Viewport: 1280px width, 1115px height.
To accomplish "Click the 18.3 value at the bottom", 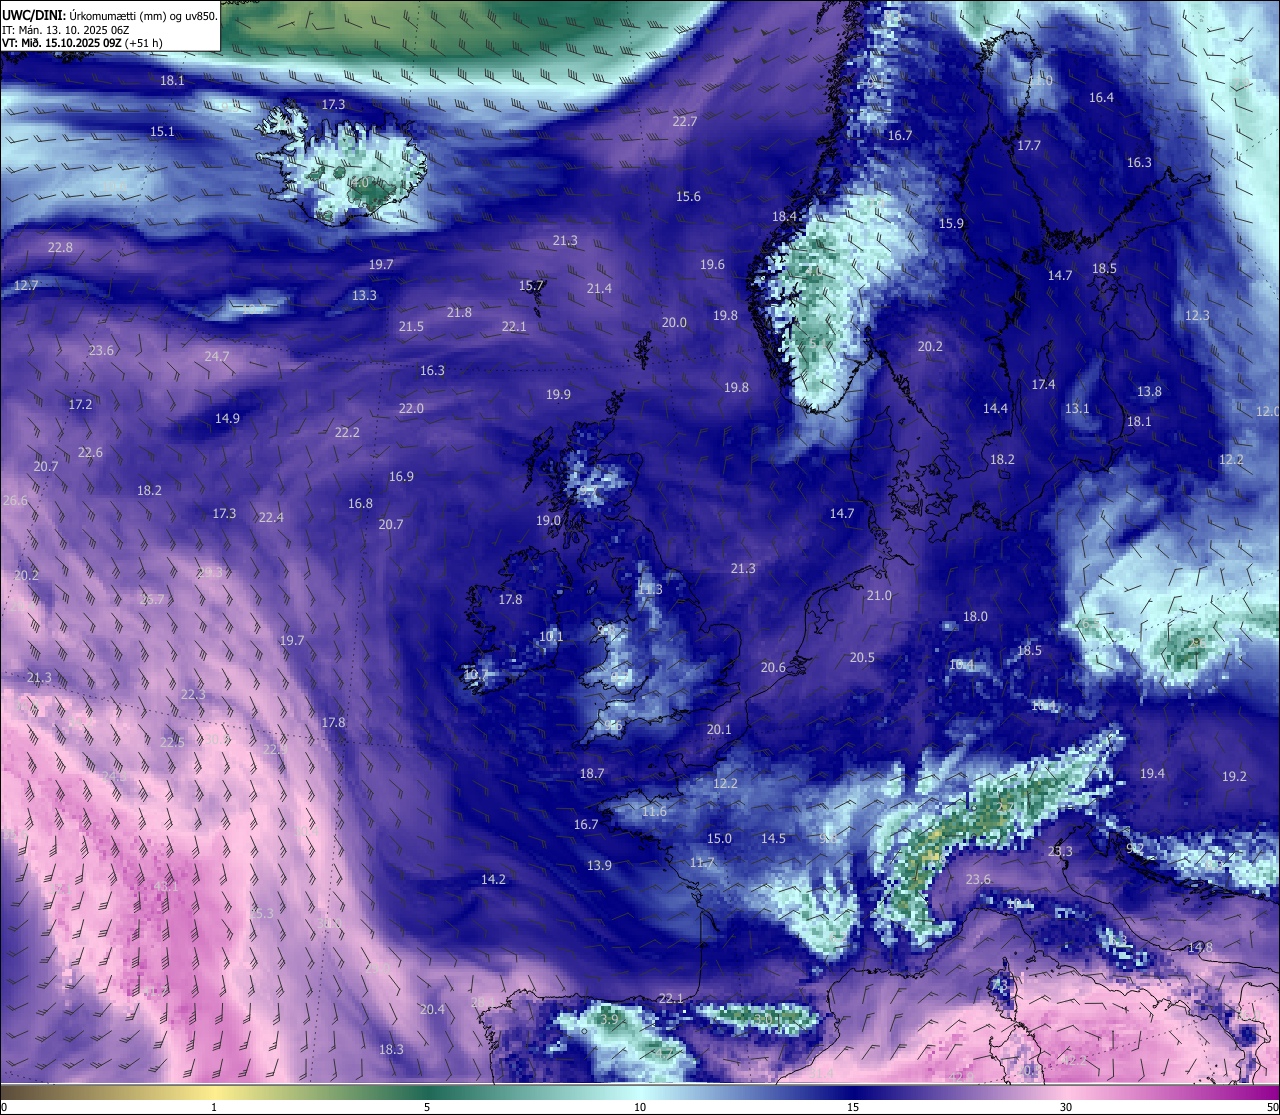I will tap(391, 1050).
